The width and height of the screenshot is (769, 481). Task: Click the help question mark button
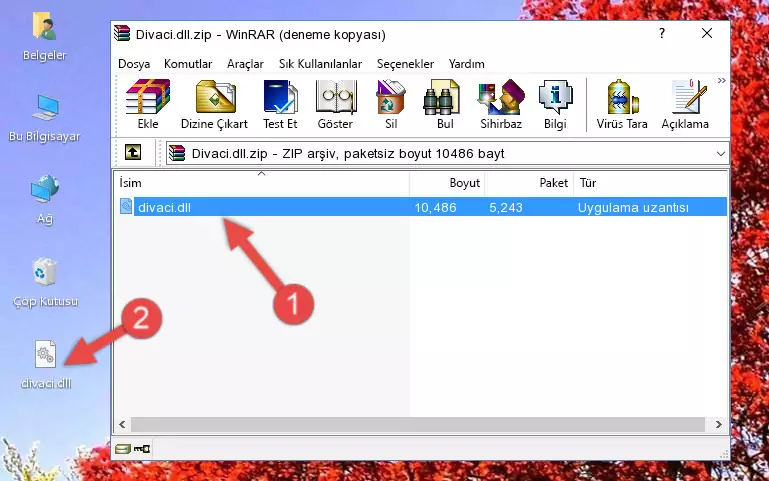point(662,33)
